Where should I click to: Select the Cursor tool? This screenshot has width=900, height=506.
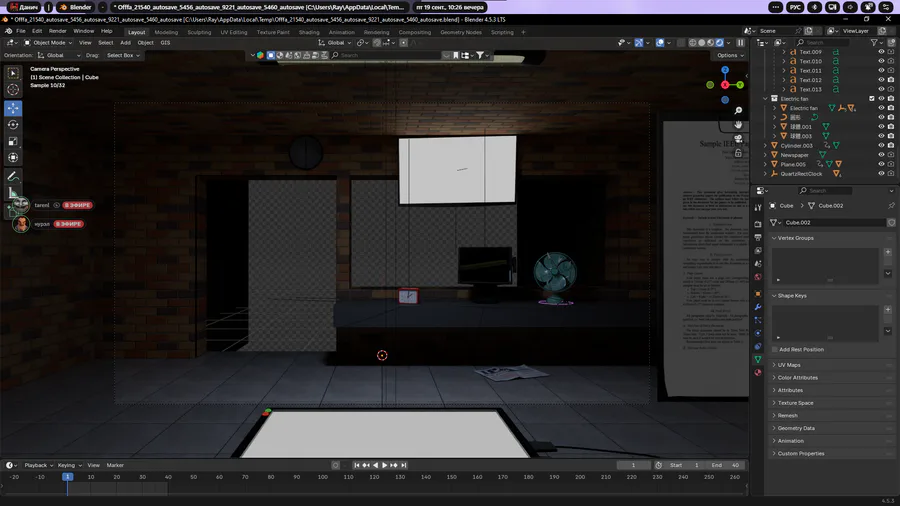pos(13,89)
